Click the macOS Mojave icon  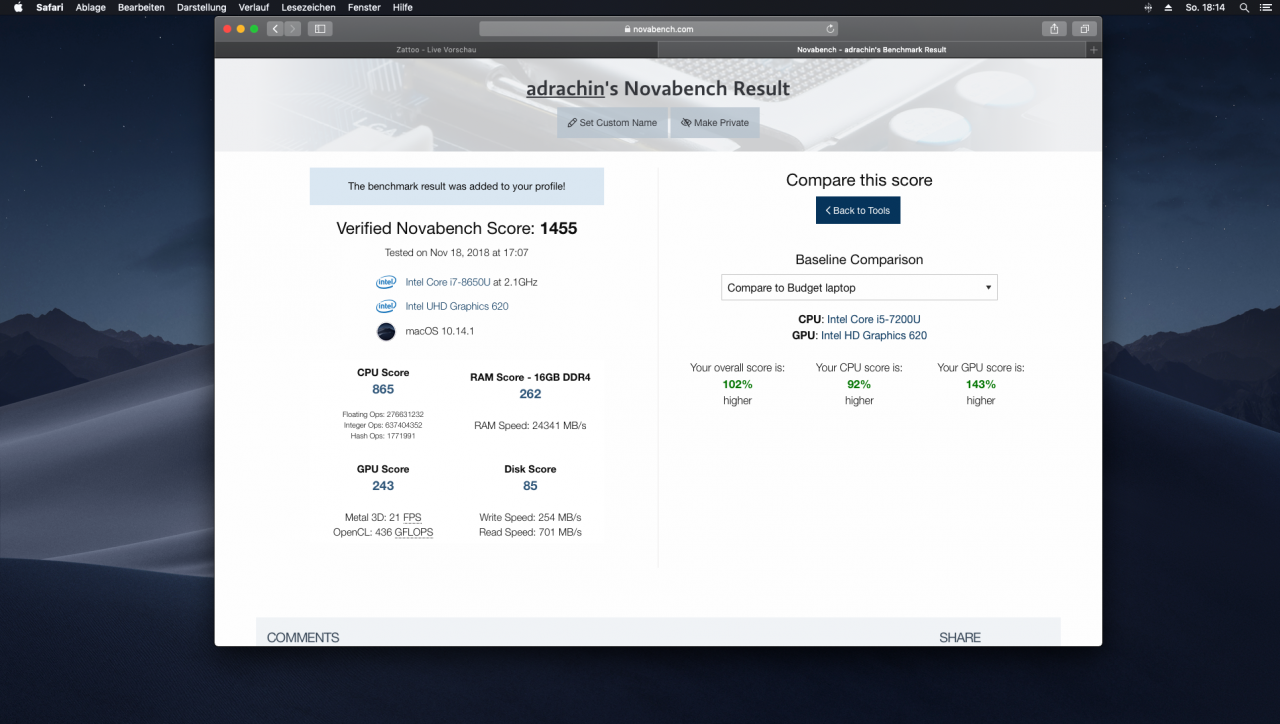coord(386,331)
